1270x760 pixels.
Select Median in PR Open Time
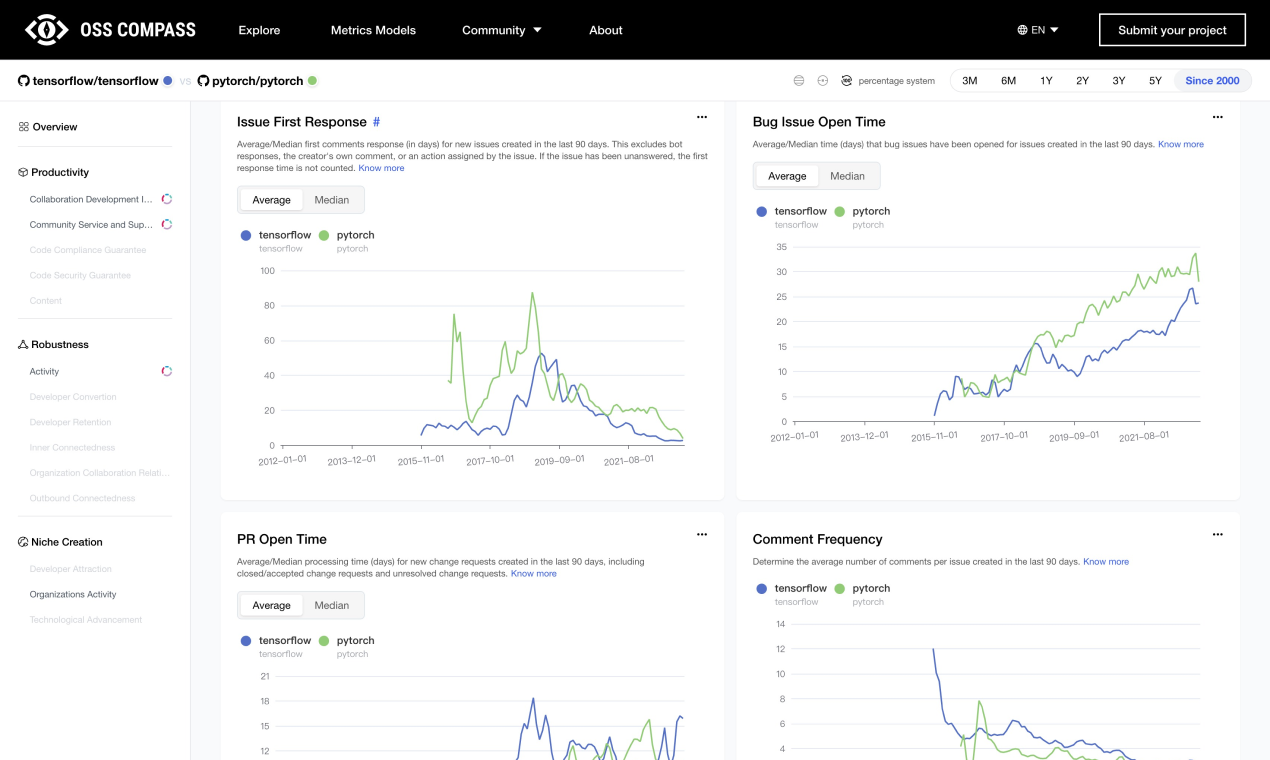point(332,605)
